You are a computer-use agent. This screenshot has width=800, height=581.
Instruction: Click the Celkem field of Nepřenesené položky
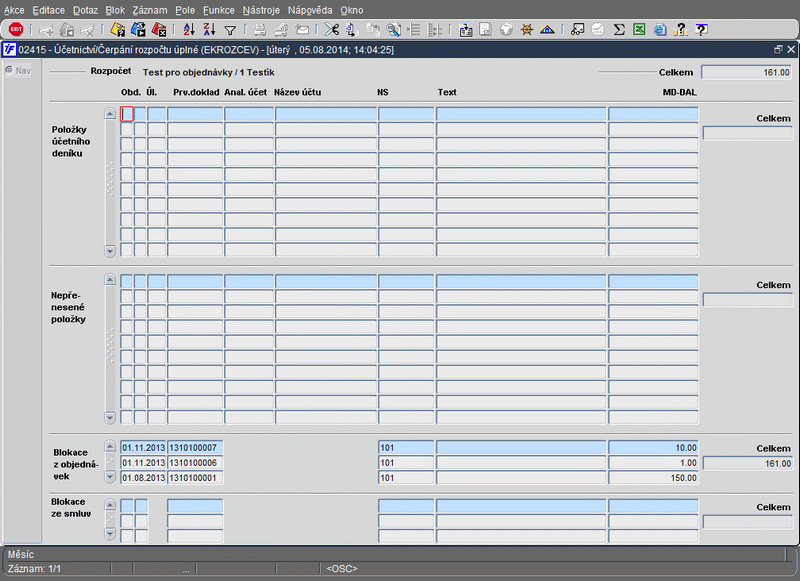[x=748, y=299]
